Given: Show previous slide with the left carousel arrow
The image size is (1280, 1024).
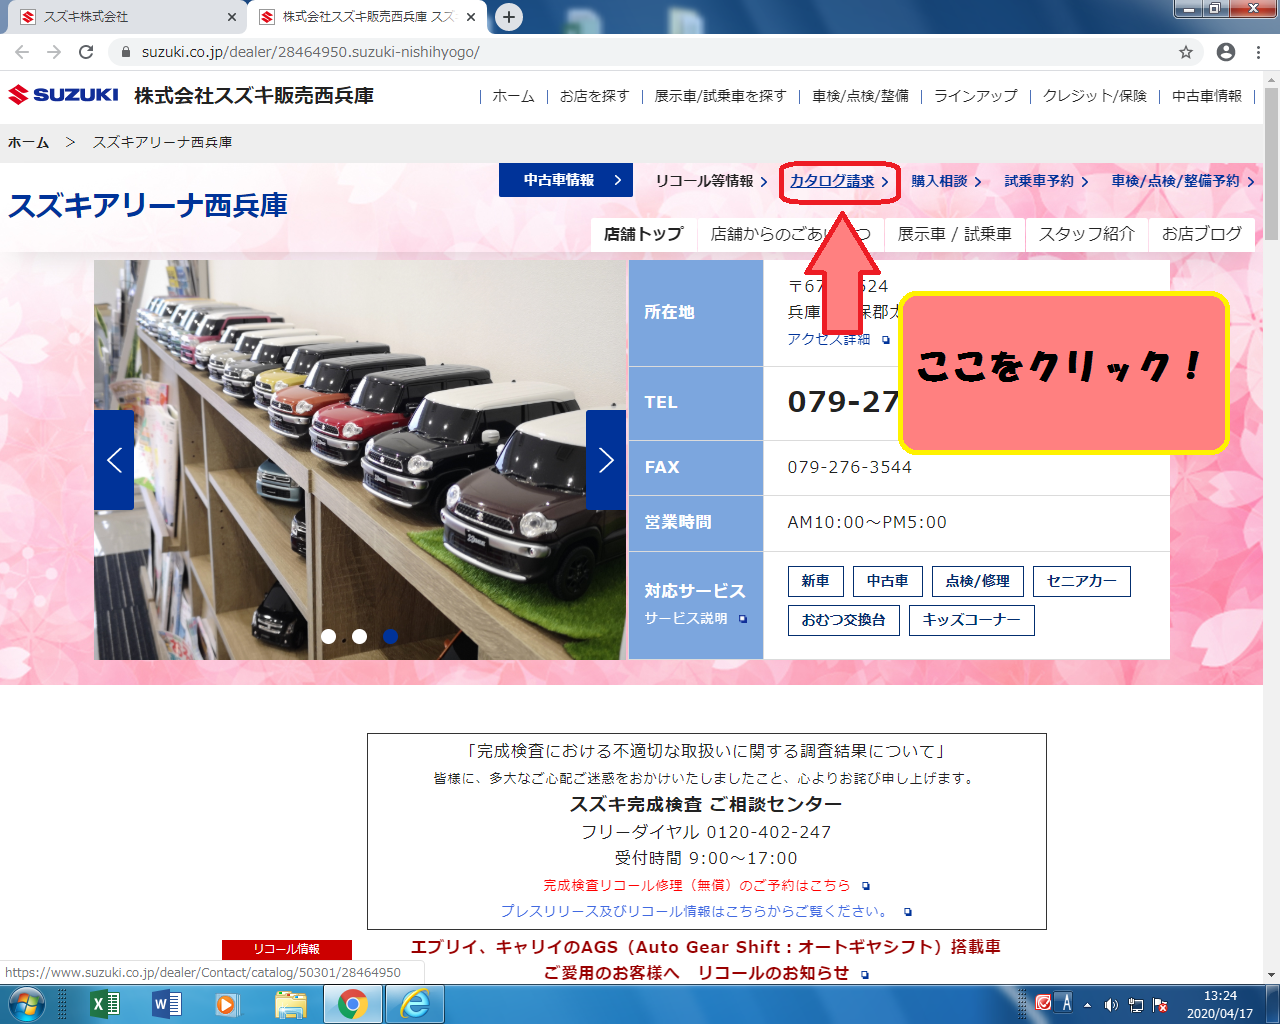Looking at the screenshot, I should pos(114,460).
